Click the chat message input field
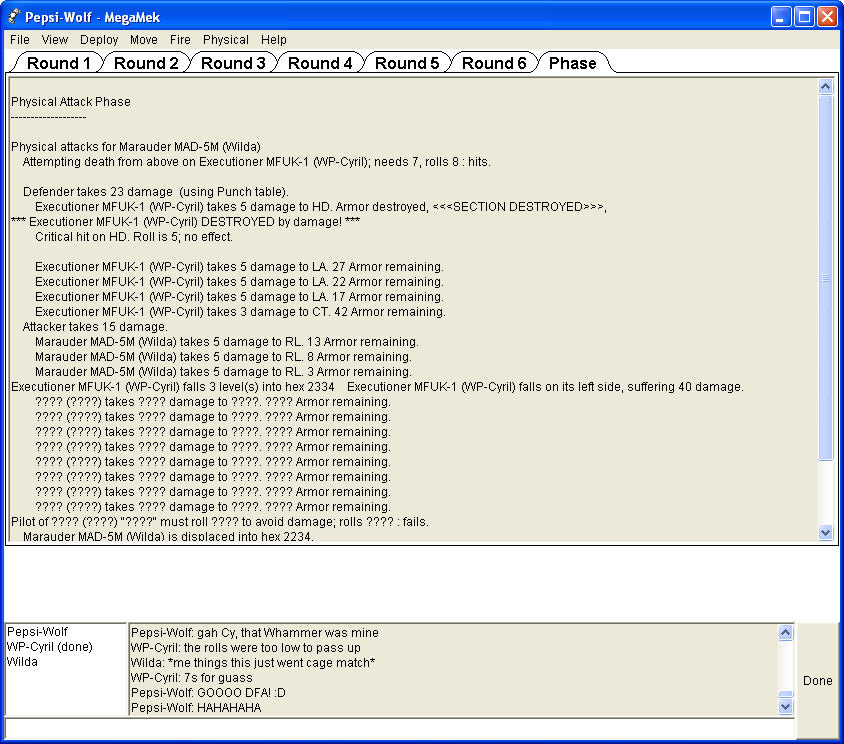 400,728
